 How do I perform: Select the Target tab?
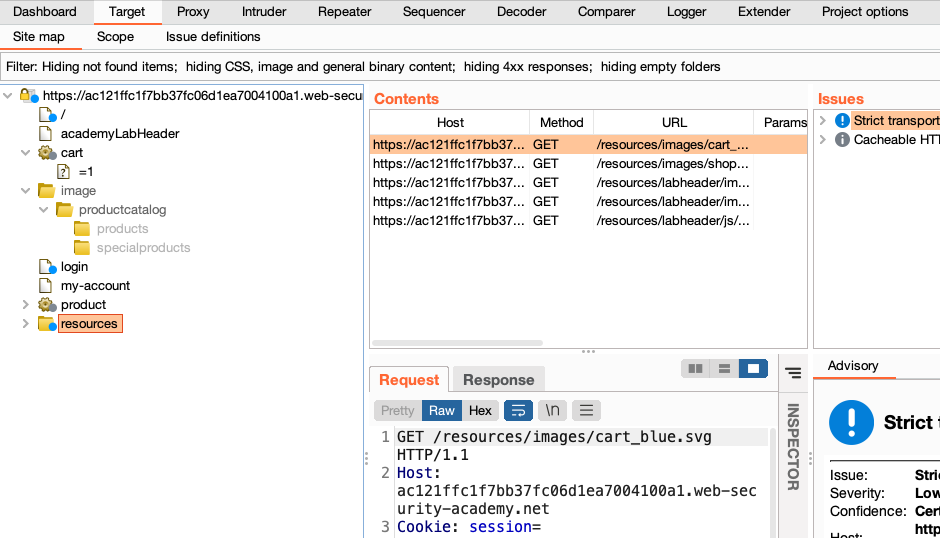point(127,11)
